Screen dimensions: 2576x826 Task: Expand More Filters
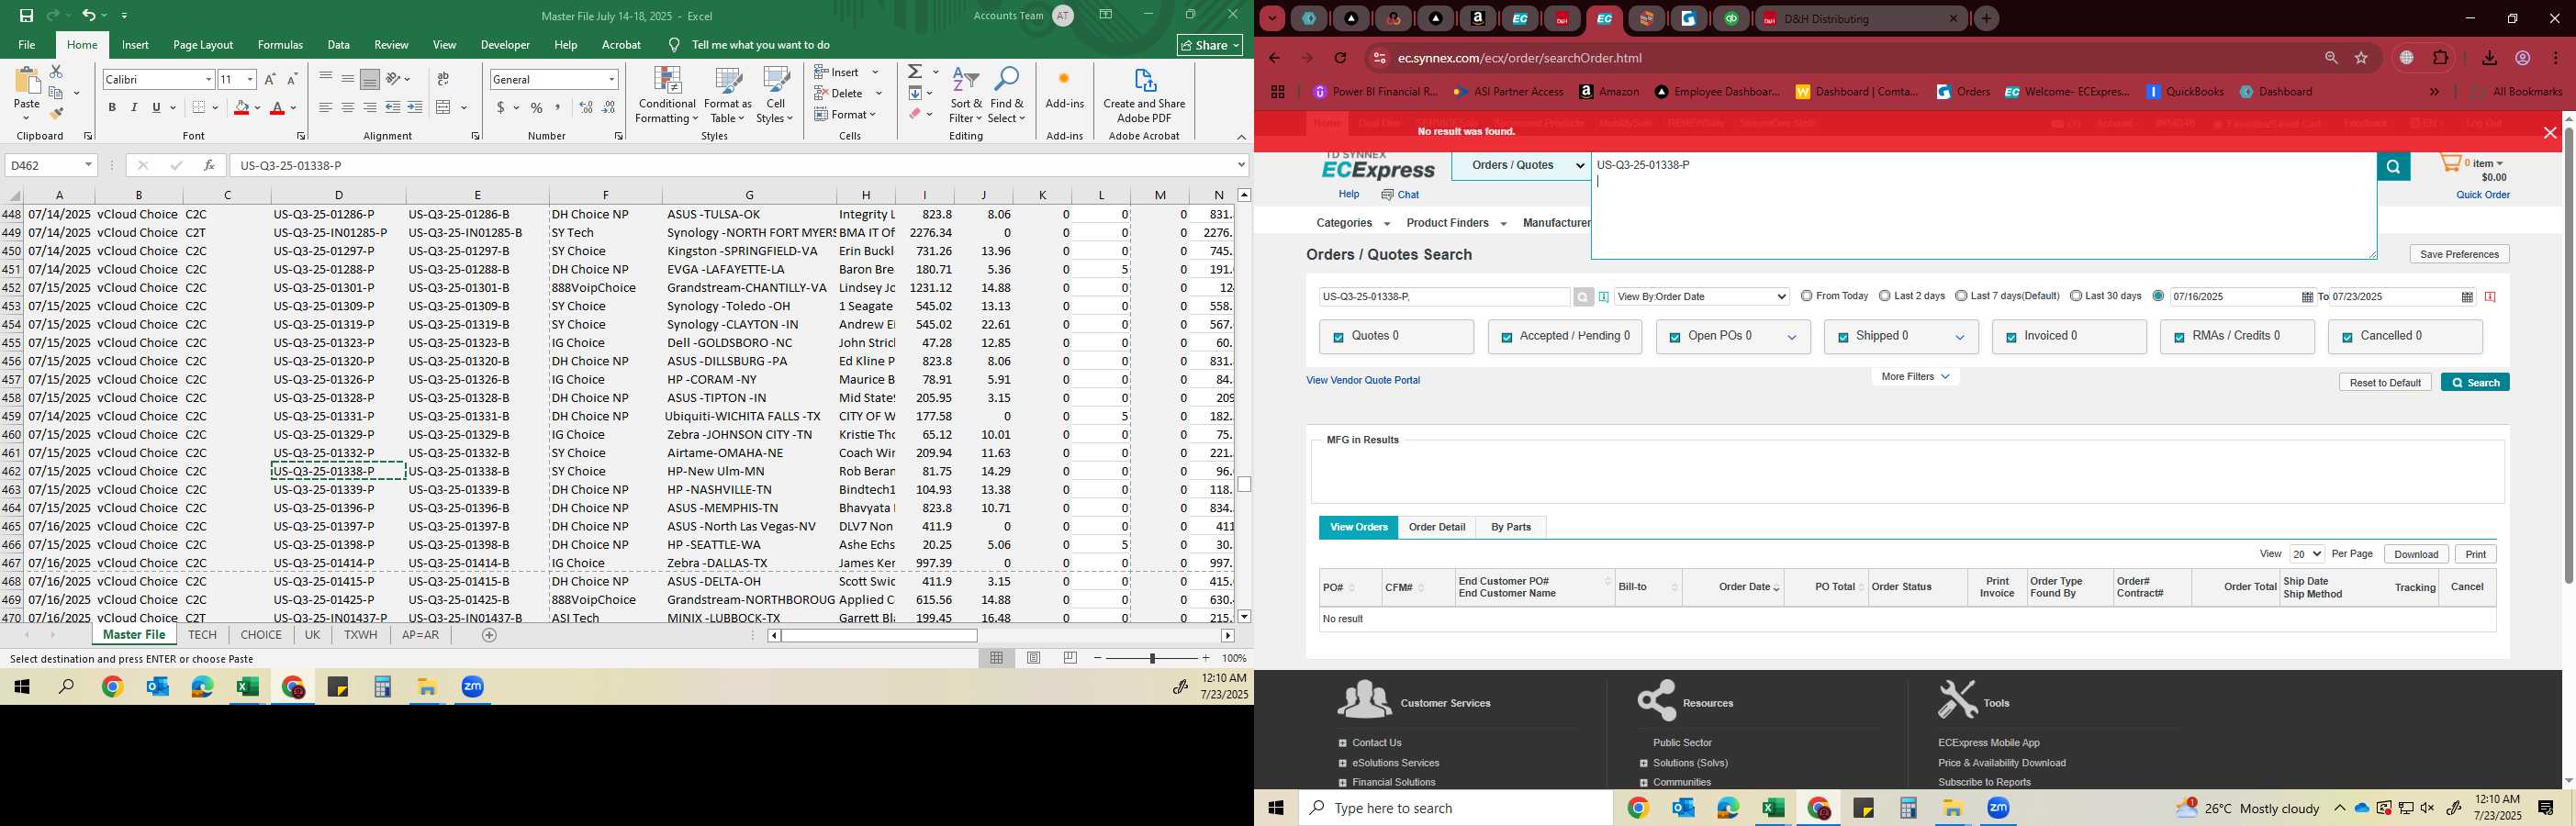1915,377
